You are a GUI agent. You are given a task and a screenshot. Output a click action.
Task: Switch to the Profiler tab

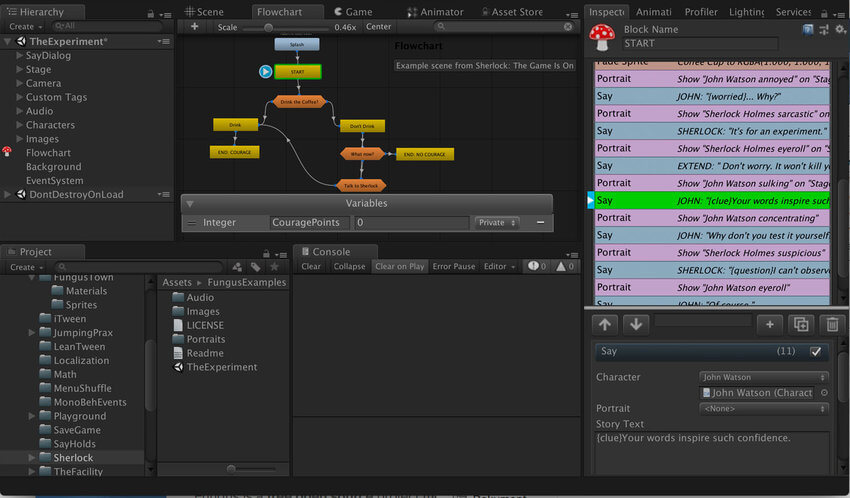tap(701, 12)
